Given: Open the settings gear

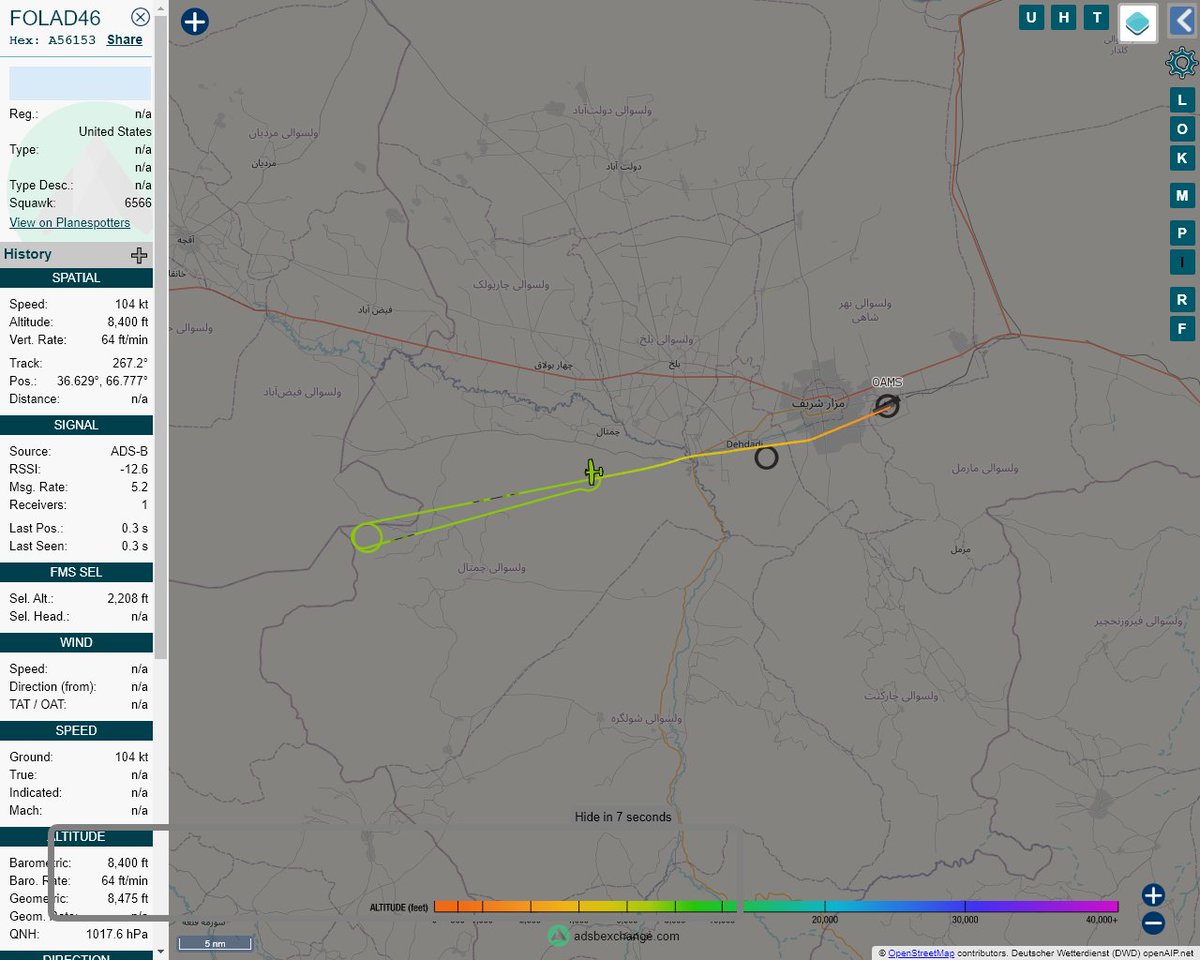Looking at the screenshot, I should click(x=1182, y=62).
